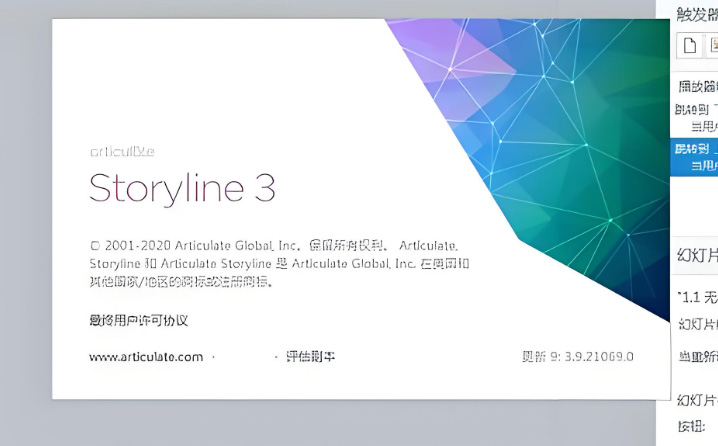Open the www.articulate.com website link
This screenshot has width=718, height=446.
coord(146,357)
